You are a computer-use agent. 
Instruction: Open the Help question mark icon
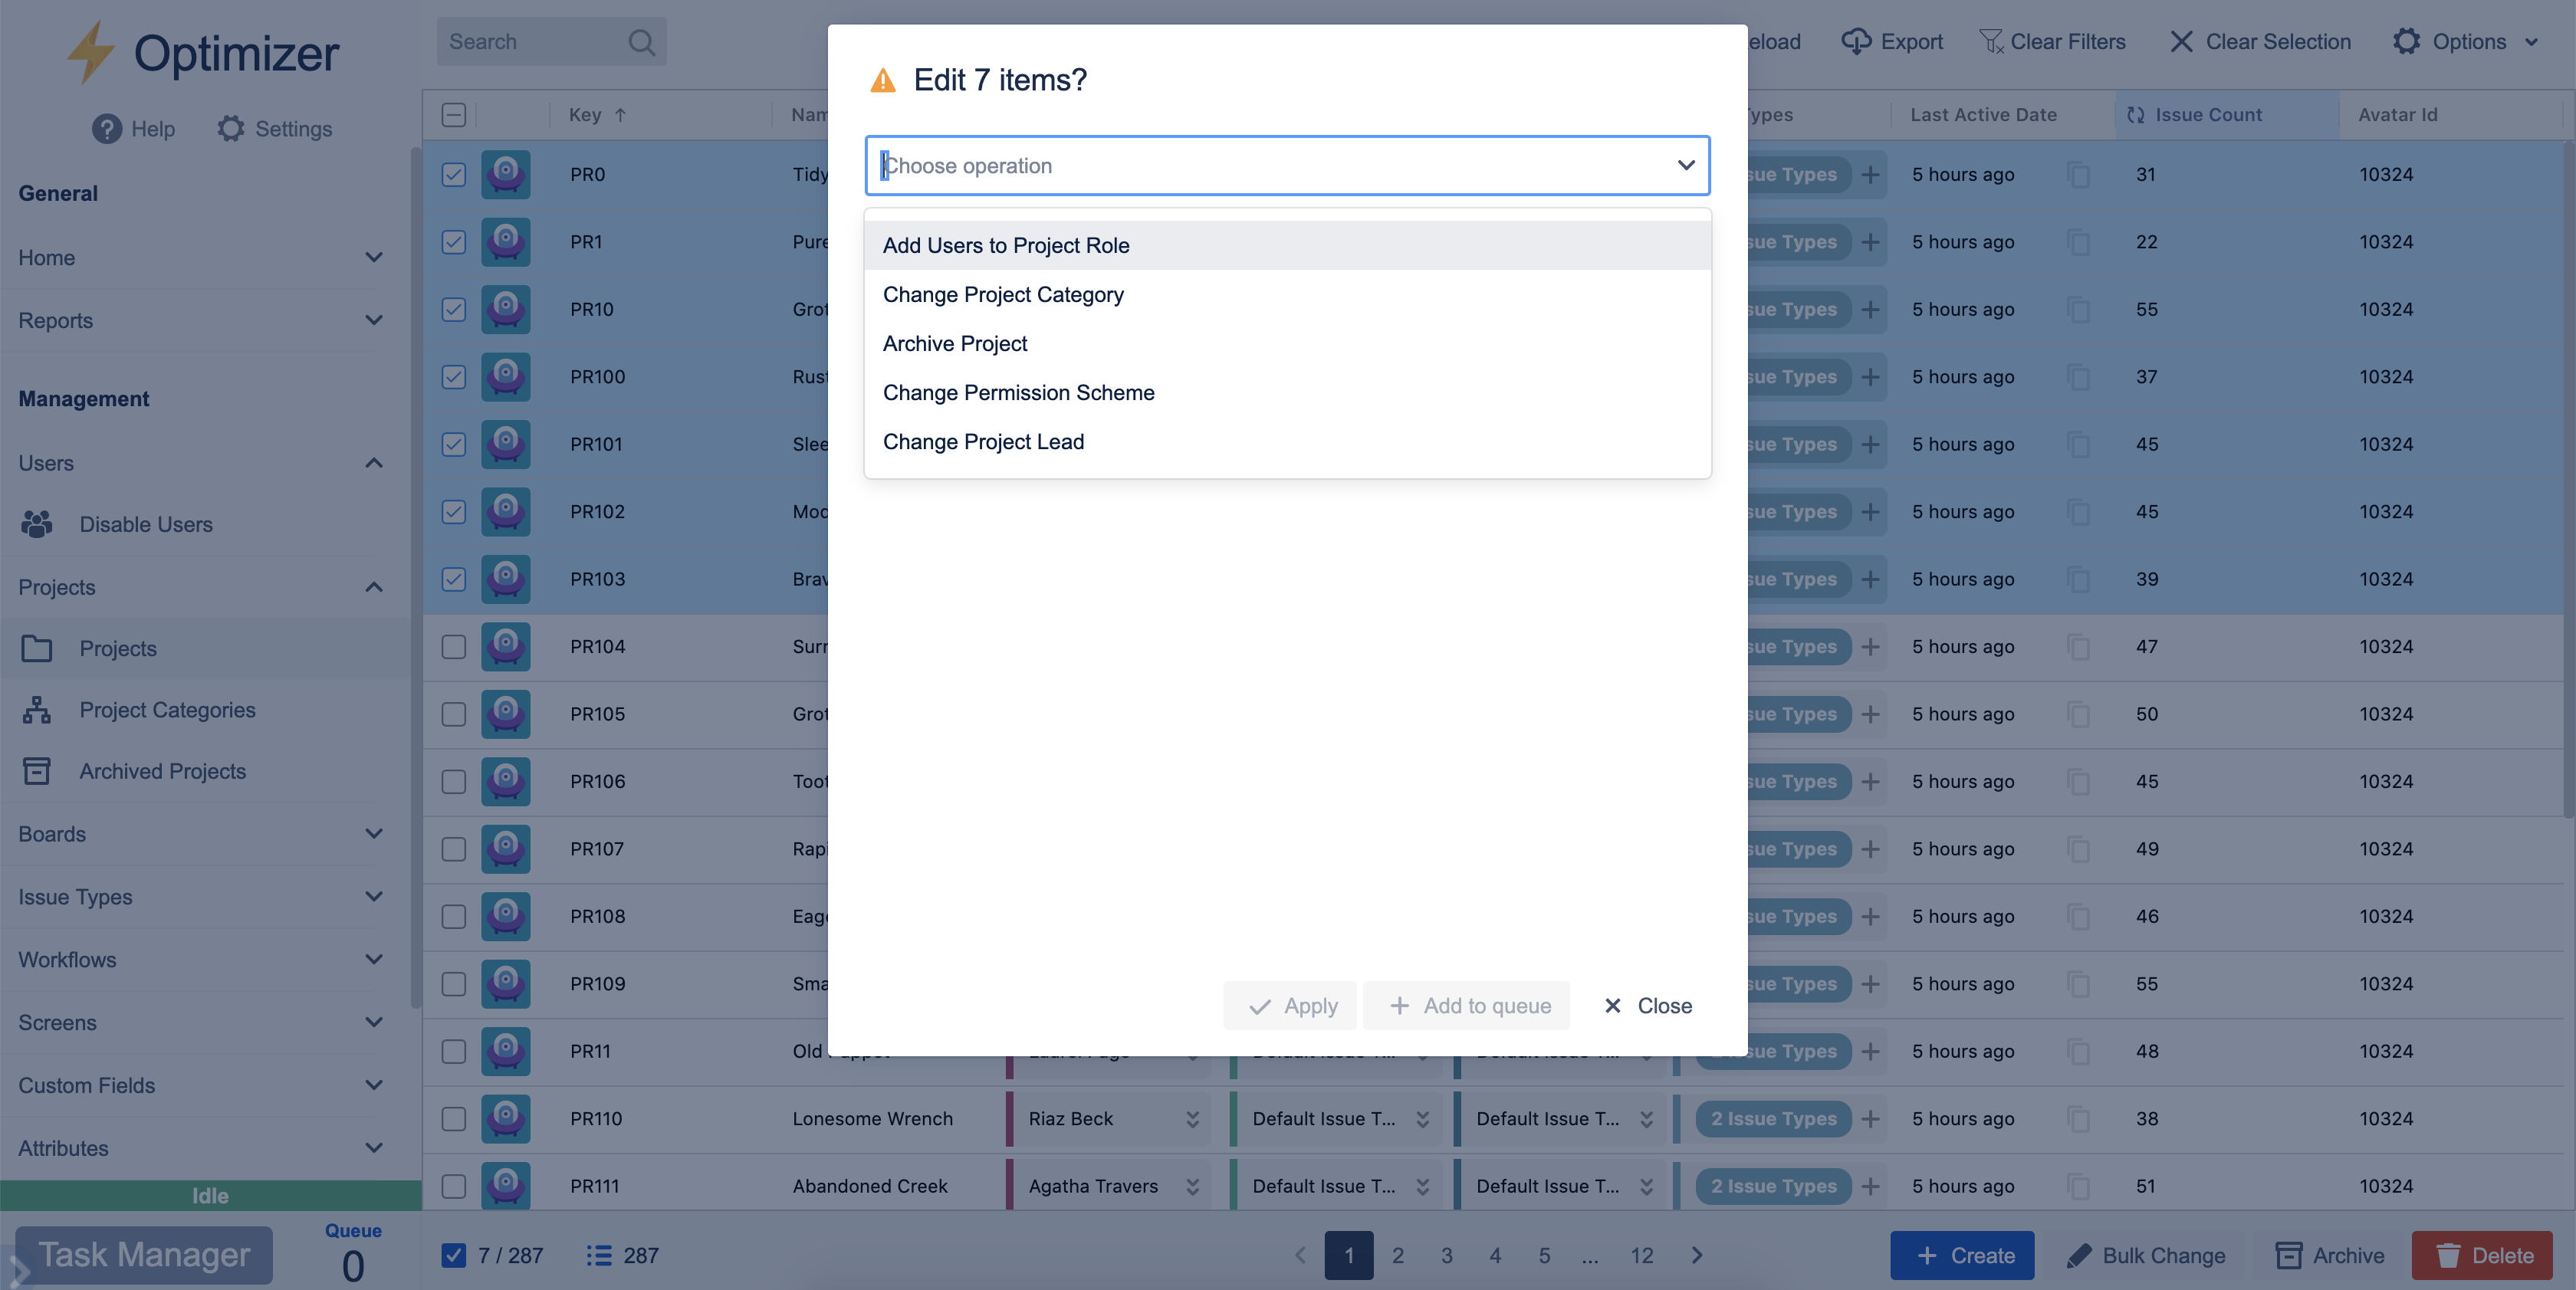coord(106,129)
